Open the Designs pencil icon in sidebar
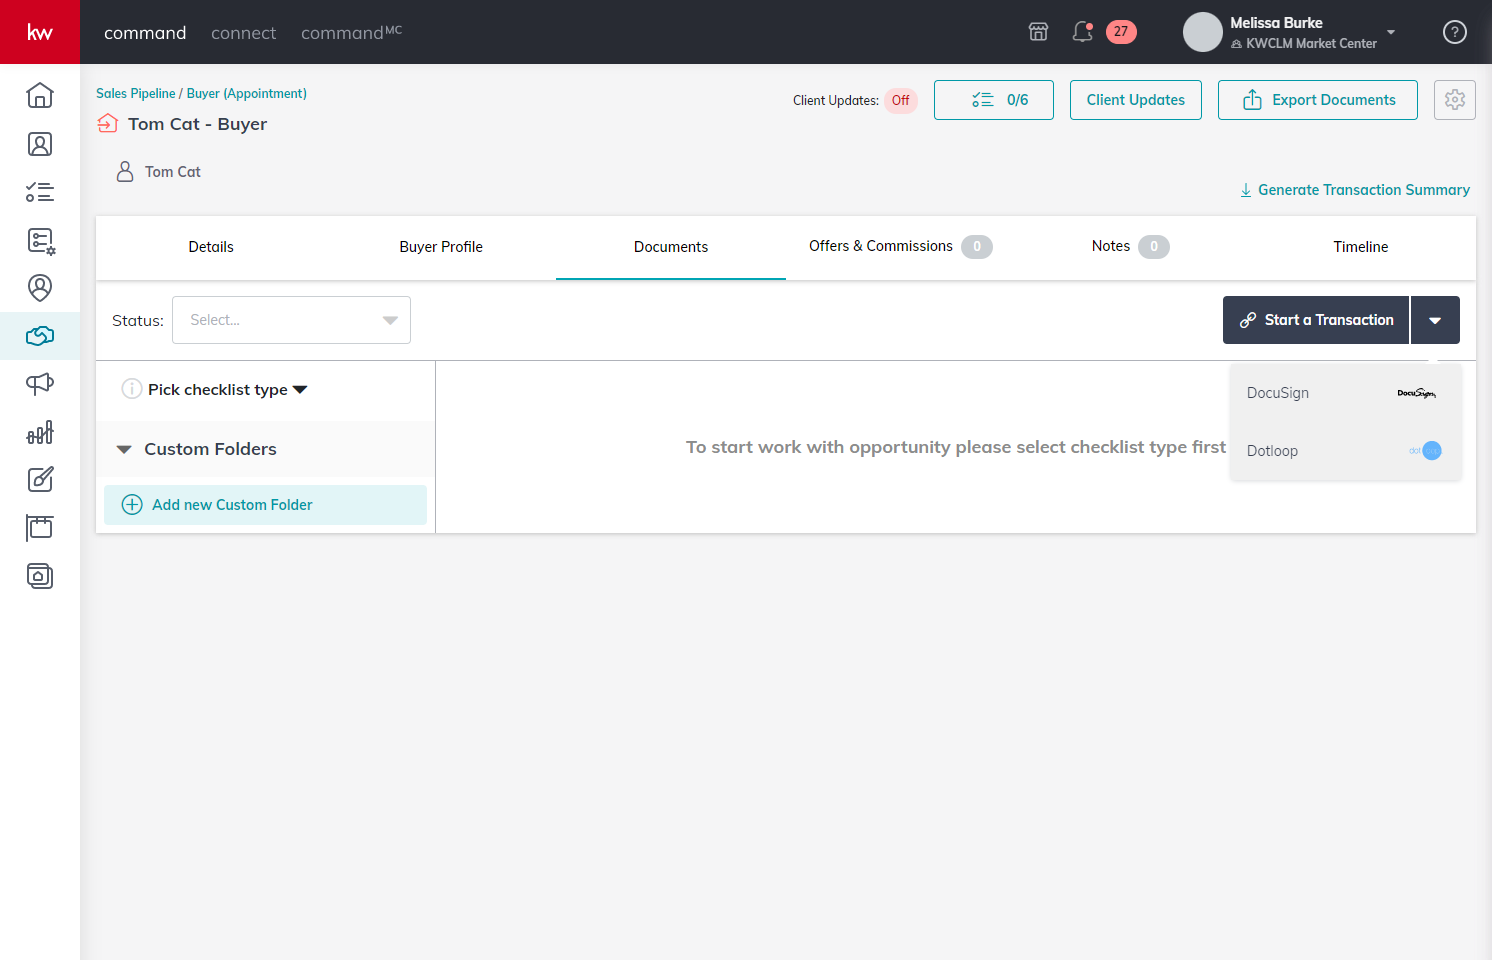Viewport: 1492px width, 960px height. coord(40,480)
